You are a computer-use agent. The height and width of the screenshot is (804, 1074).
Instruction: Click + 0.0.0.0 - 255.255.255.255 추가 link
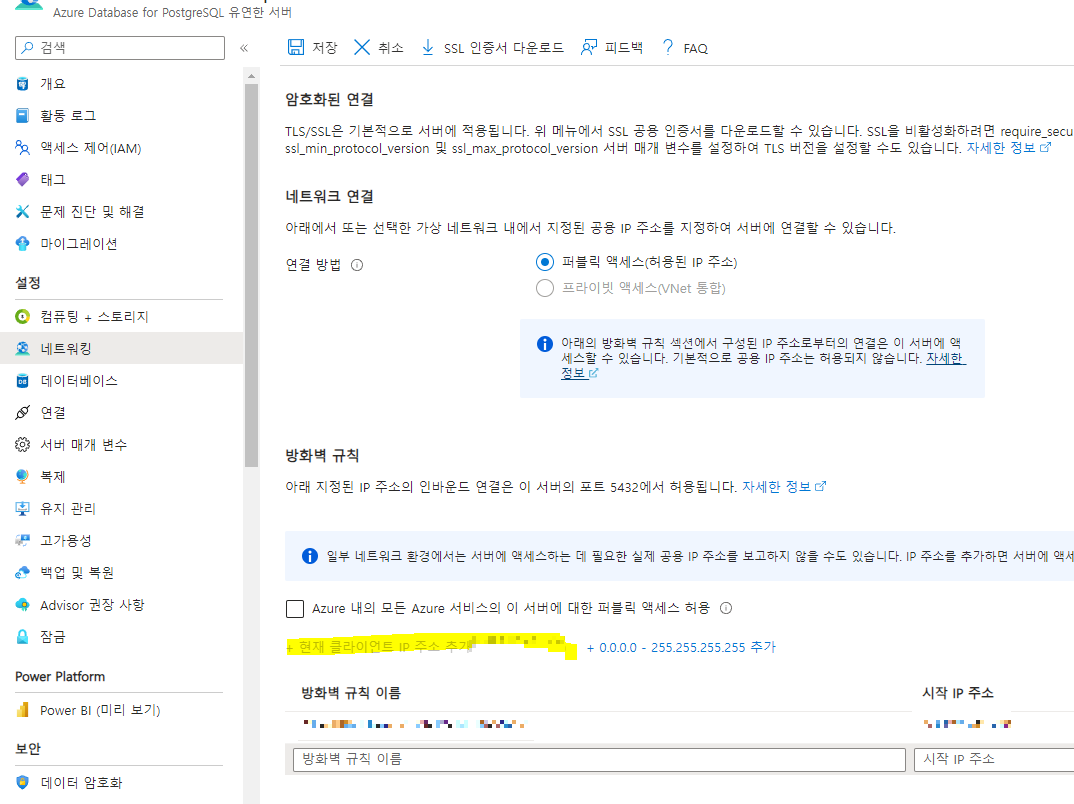click(682, 647)
